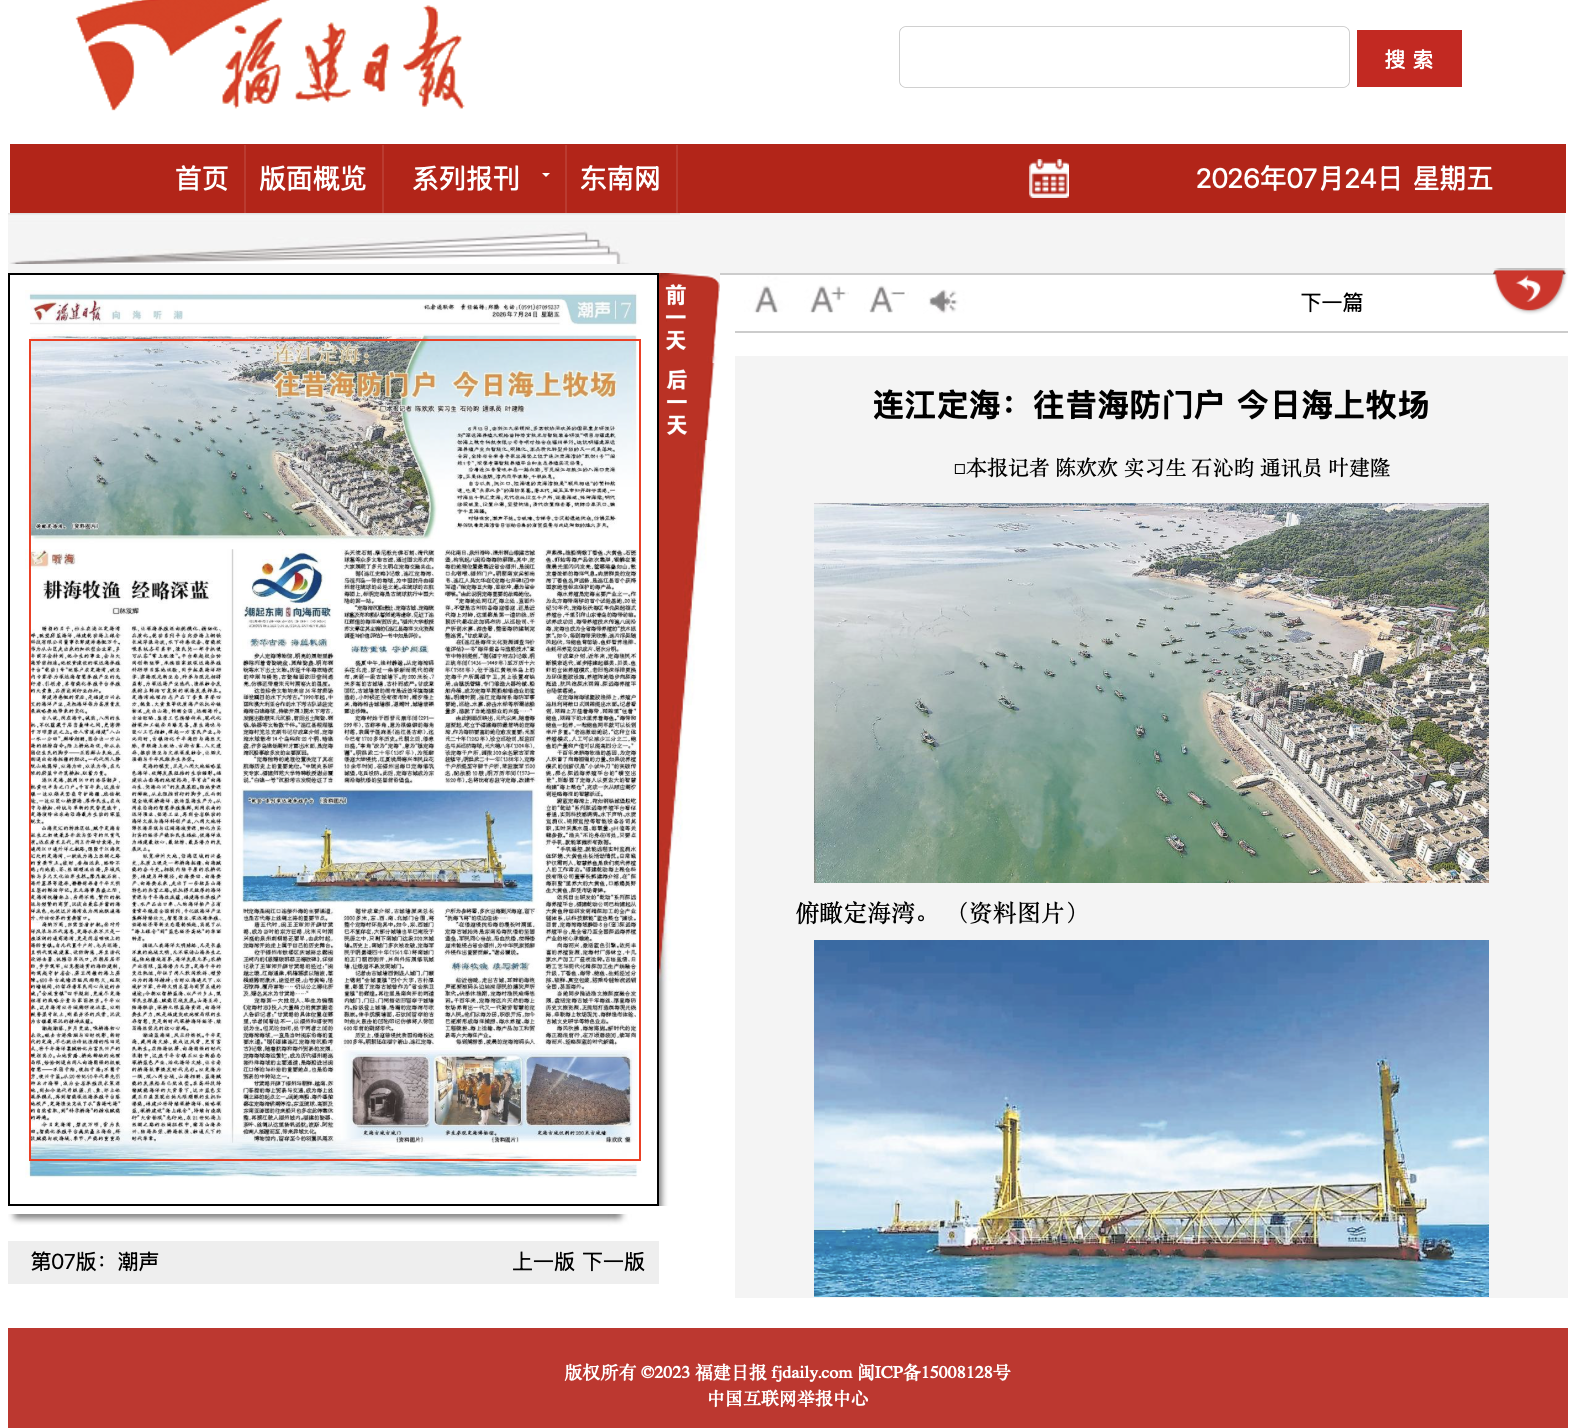This screenshot has height=1428, width=1578.
Task: Increase article font size with A+
Action: point(828,299)
